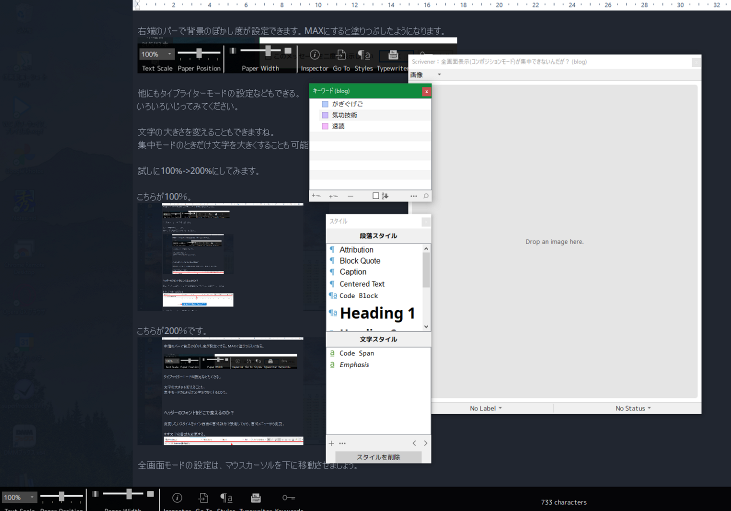Toggle the checkbox in the Keywords panel footer
Viewport: 731px width, 511px height.
(376, 196)
